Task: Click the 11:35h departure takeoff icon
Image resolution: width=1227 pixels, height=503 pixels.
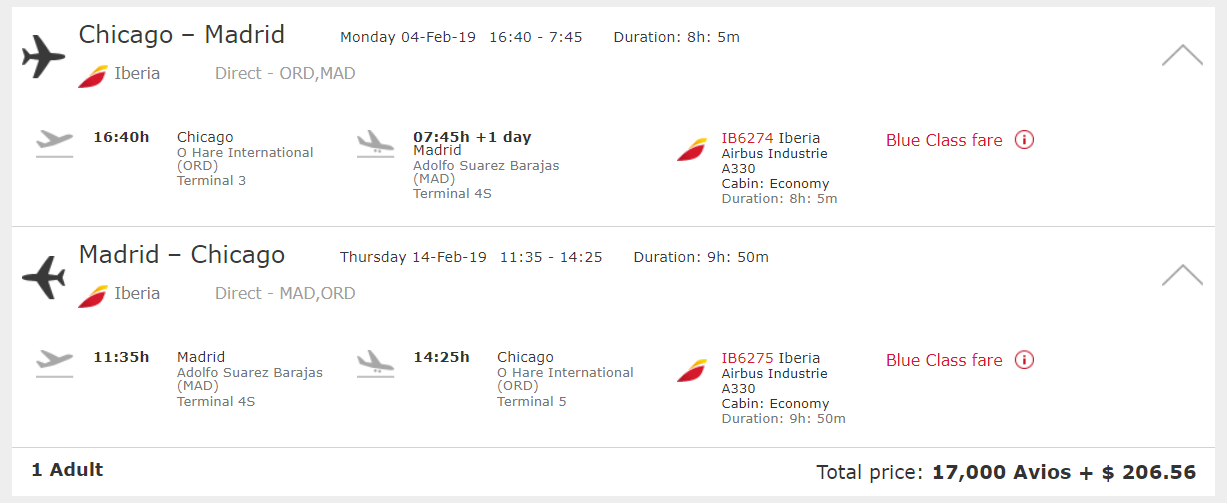Action: [55, 362]
